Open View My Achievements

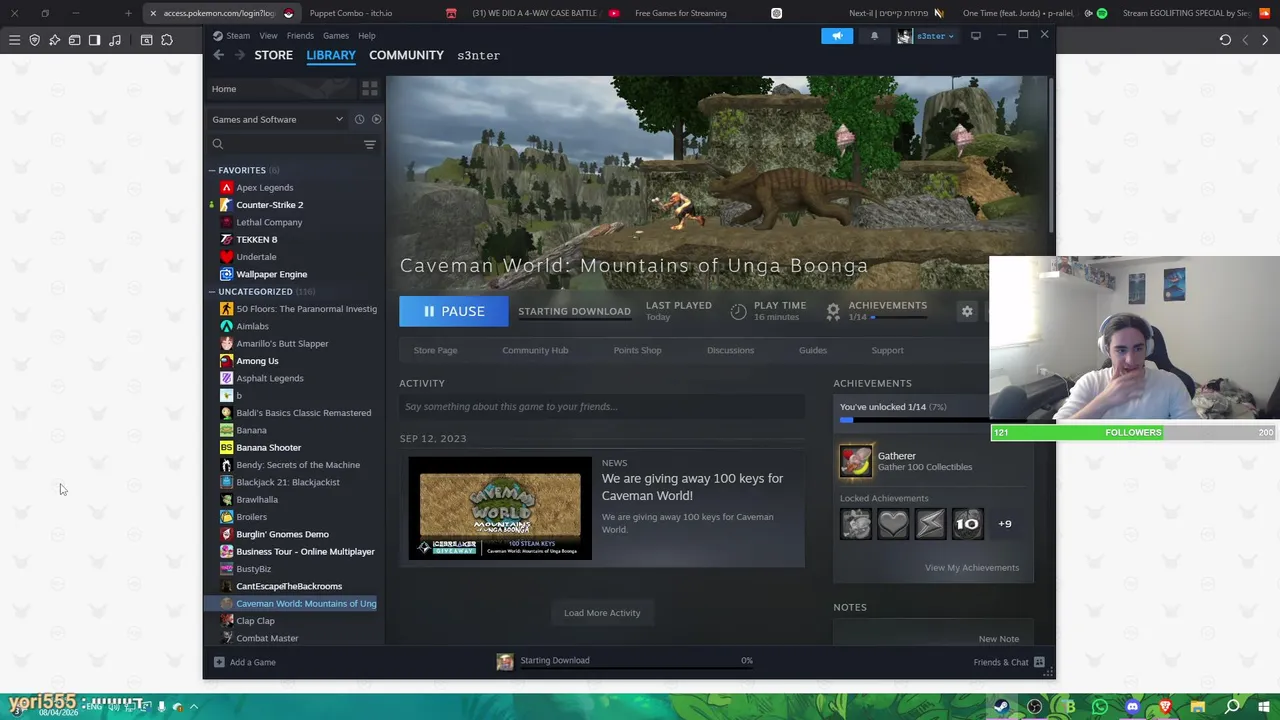[971, 568]
